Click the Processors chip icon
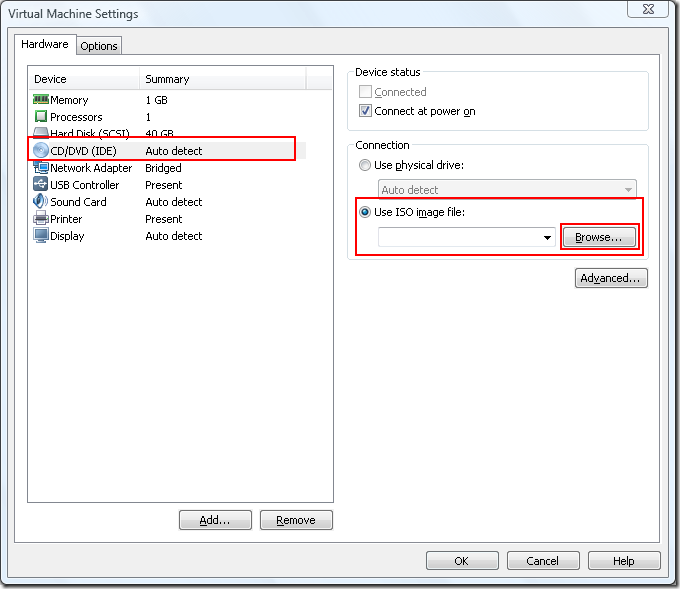Viewport: 680px width, 589px height. point(41,117)
